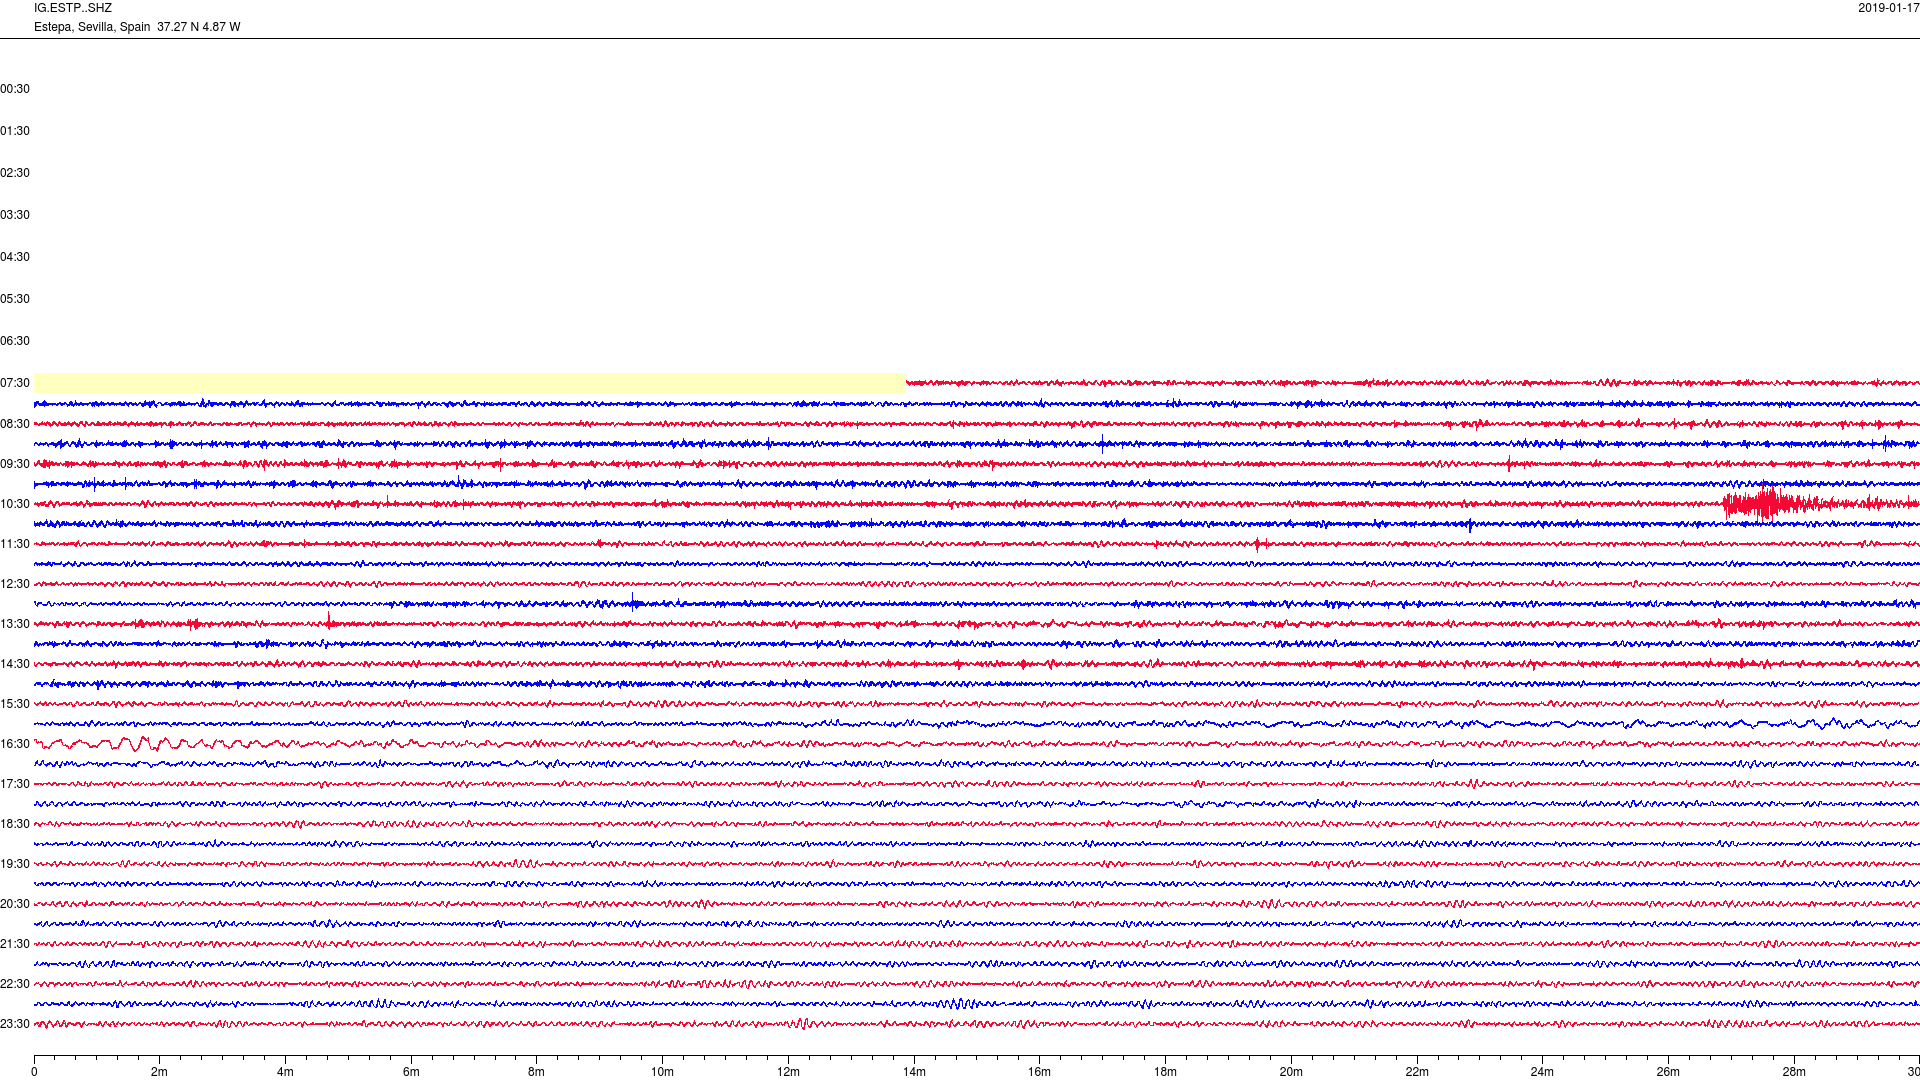The height and width of the screenshot is (1080, 1920).
Task: Select the 01:30 time row label
Action: [15, 131]
